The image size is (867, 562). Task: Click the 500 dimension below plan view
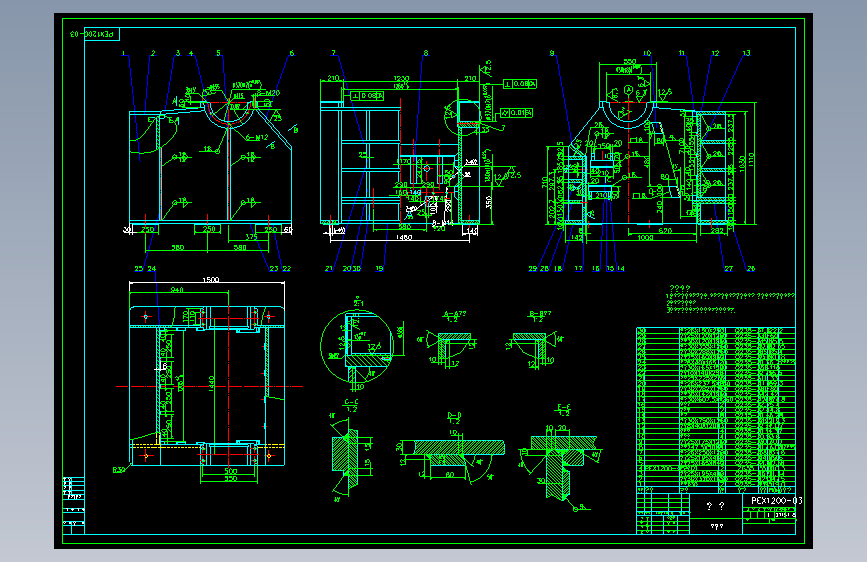click(231, 471)
